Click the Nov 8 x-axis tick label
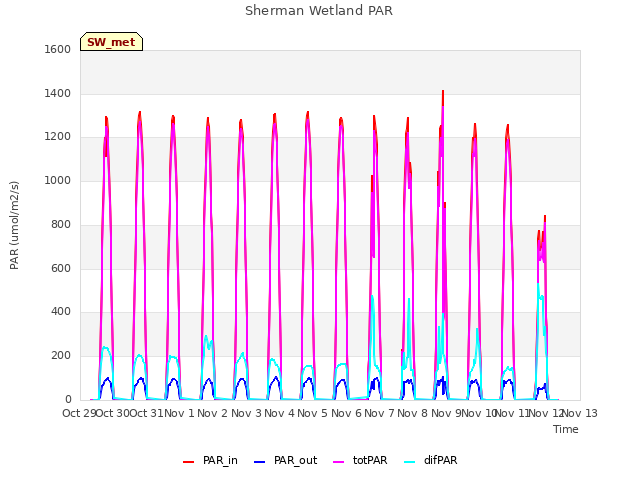Image resolution: width=640 pixels, height=480 pixels. point(413,413)
